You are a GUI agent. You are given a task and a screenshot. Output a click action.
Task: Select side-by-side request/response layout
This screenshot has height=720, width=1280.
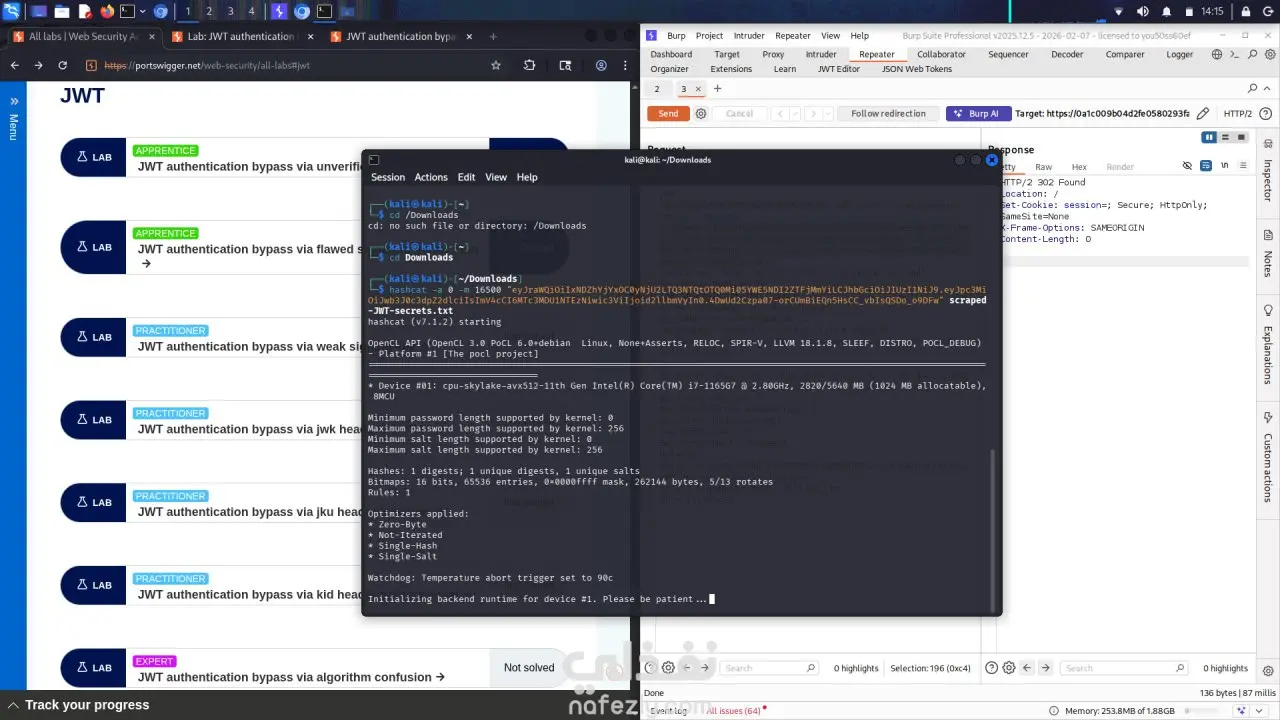click(1209, 137)
